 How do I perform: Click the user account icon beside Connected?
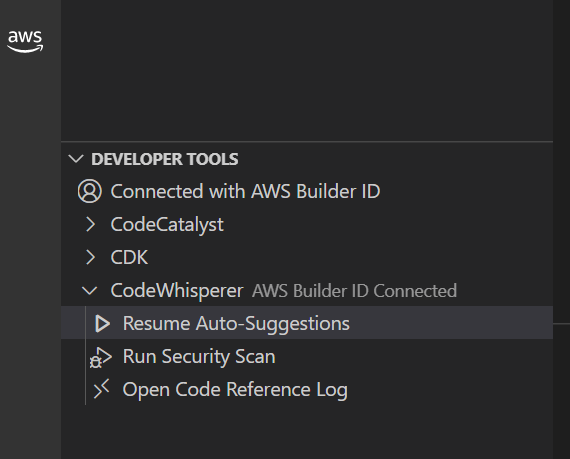click(x=89, y=191)
